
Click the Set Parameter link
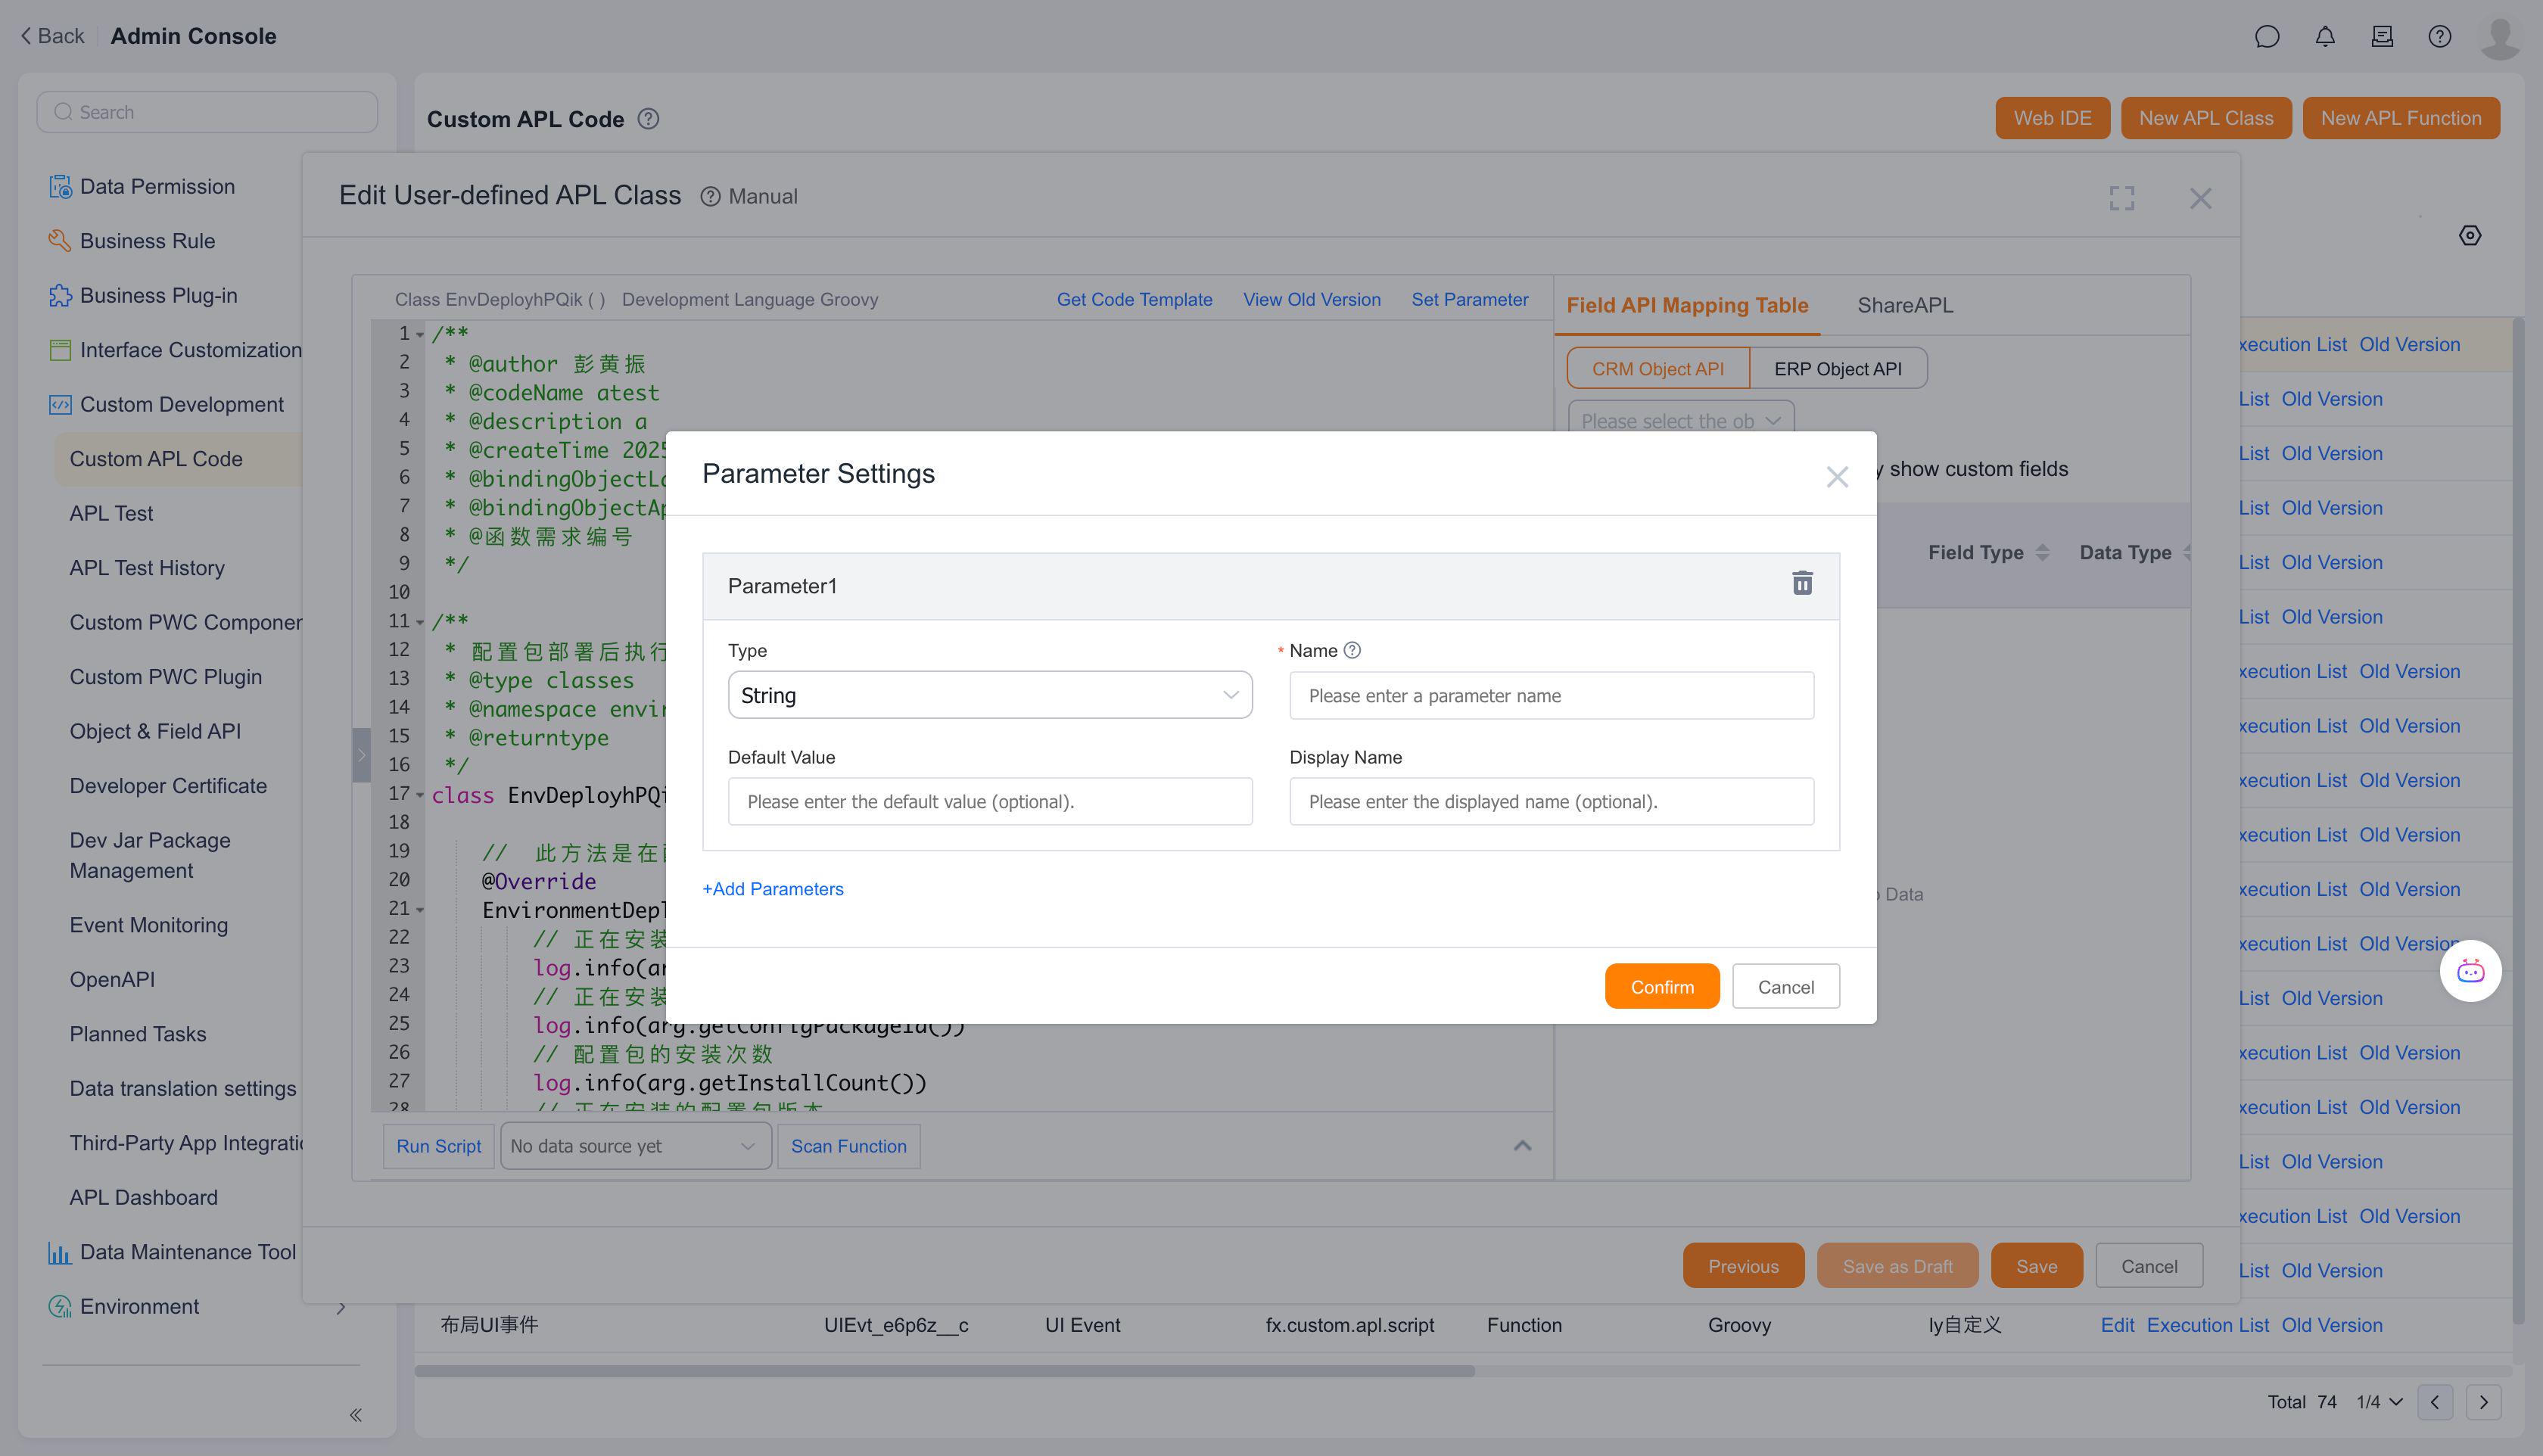tap(1470, 300)
